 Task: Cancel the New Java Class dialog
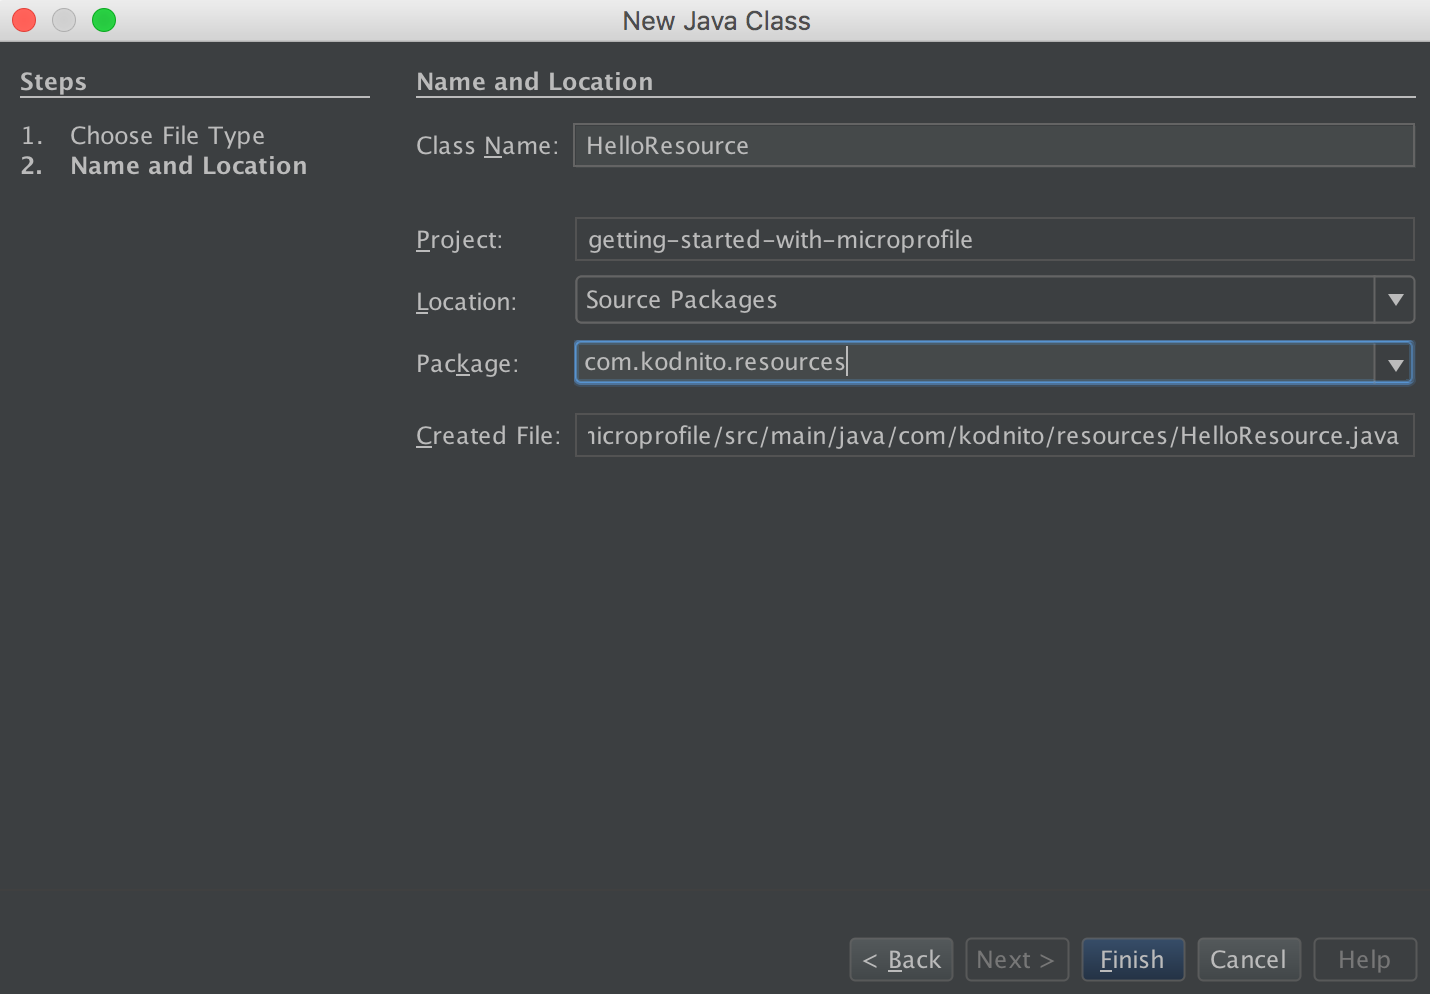pos(1248,960)
